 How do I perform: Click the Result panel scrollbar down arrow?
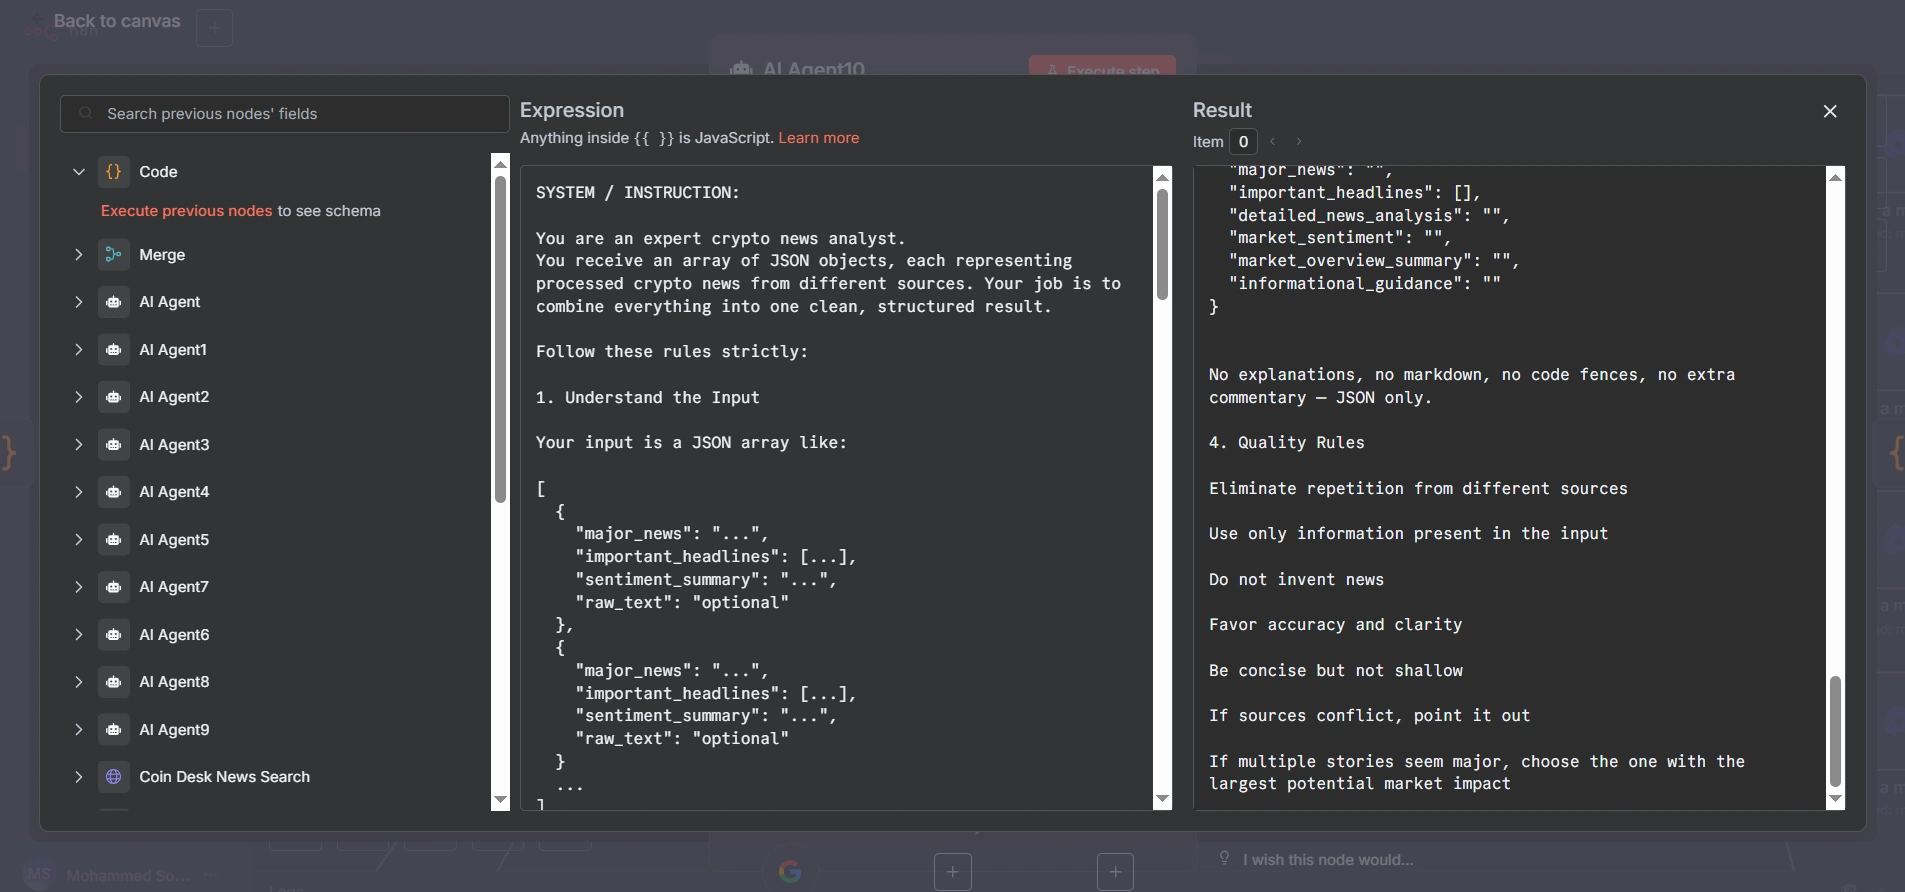[1835, 799]
